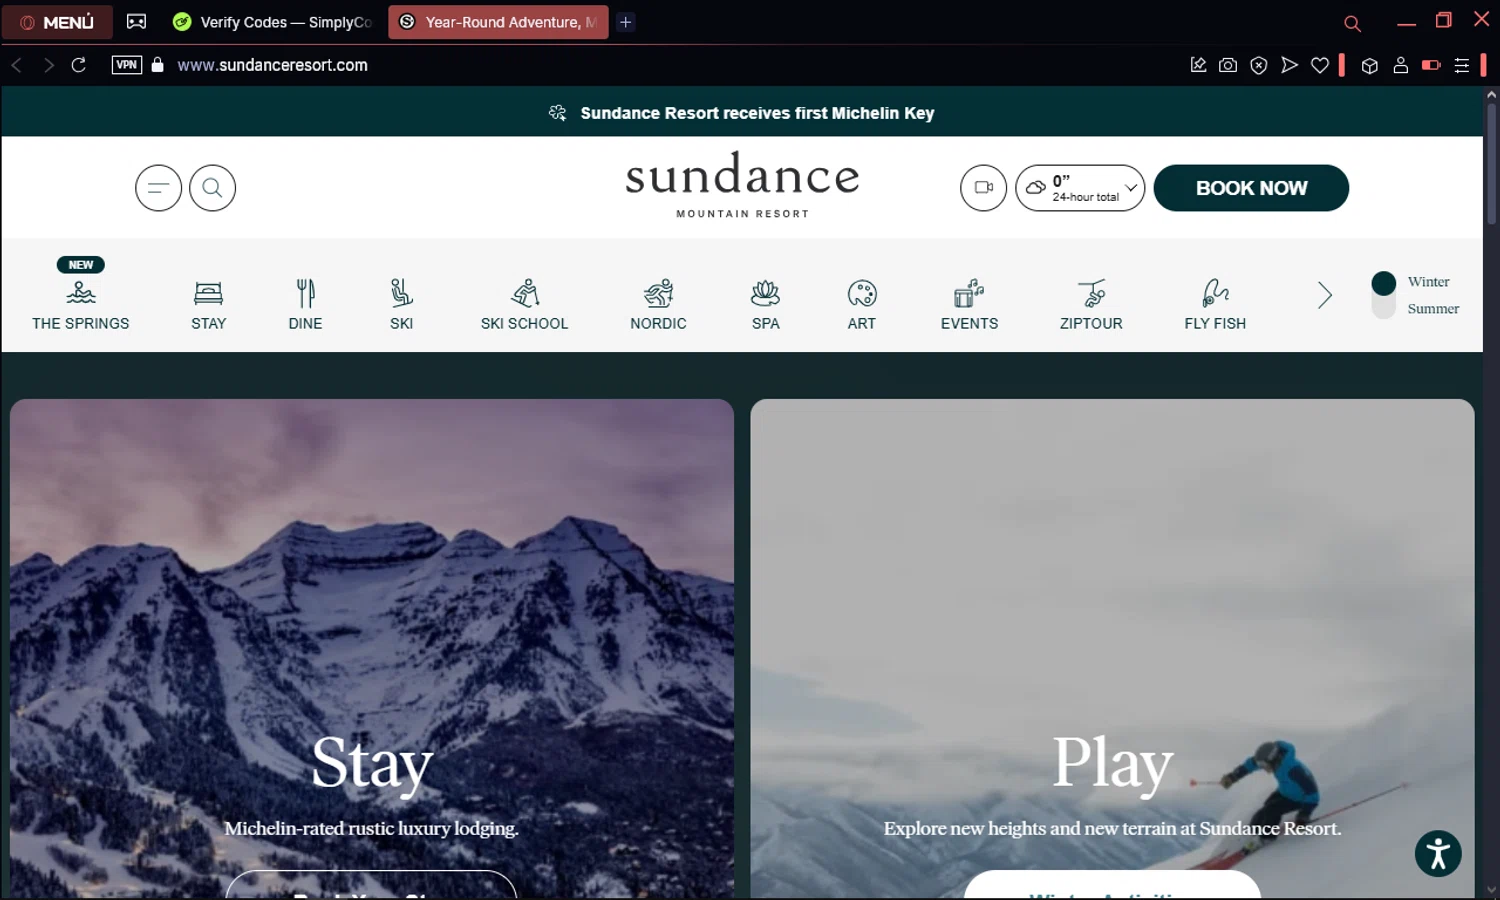Click the search tabs magnifier icon
Viewport: 1500px width, 900px height.
1352,23
